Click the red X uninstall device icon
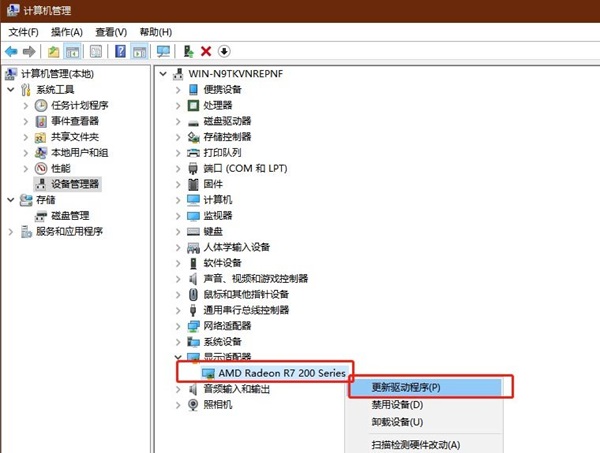Screen dimensions: 600x453 [206, 51]
